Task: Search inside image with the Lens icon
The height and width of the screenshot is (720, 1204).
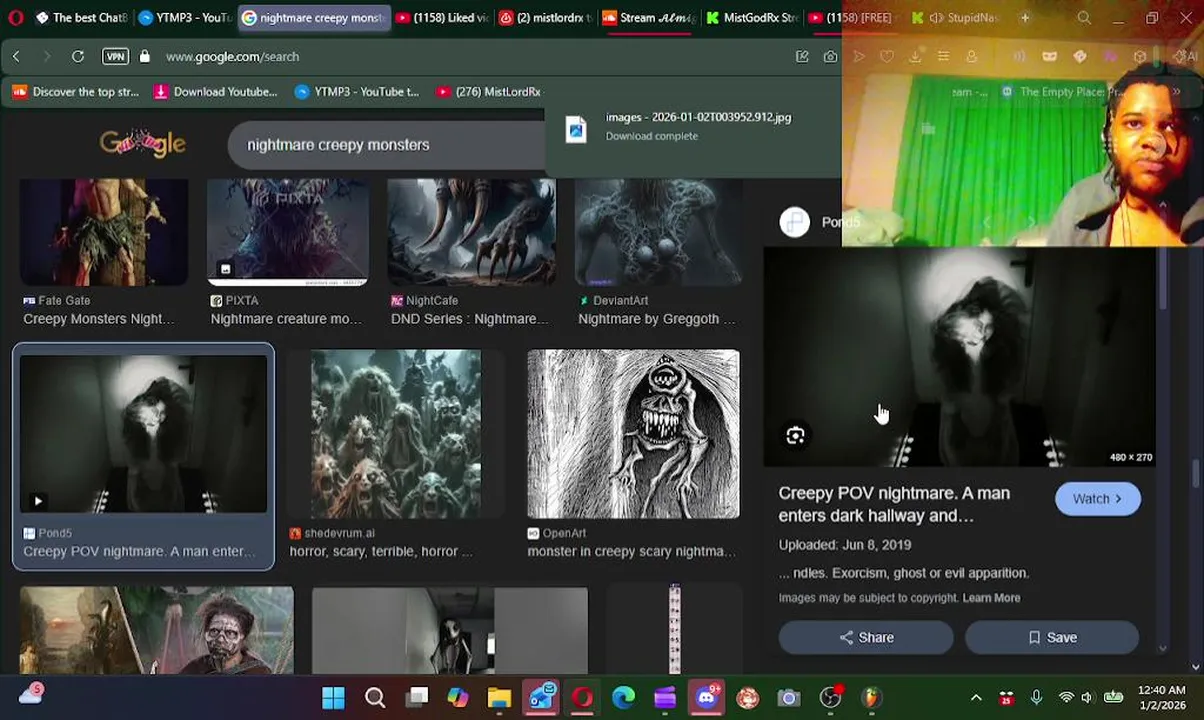Action: (x=795, y=436)
